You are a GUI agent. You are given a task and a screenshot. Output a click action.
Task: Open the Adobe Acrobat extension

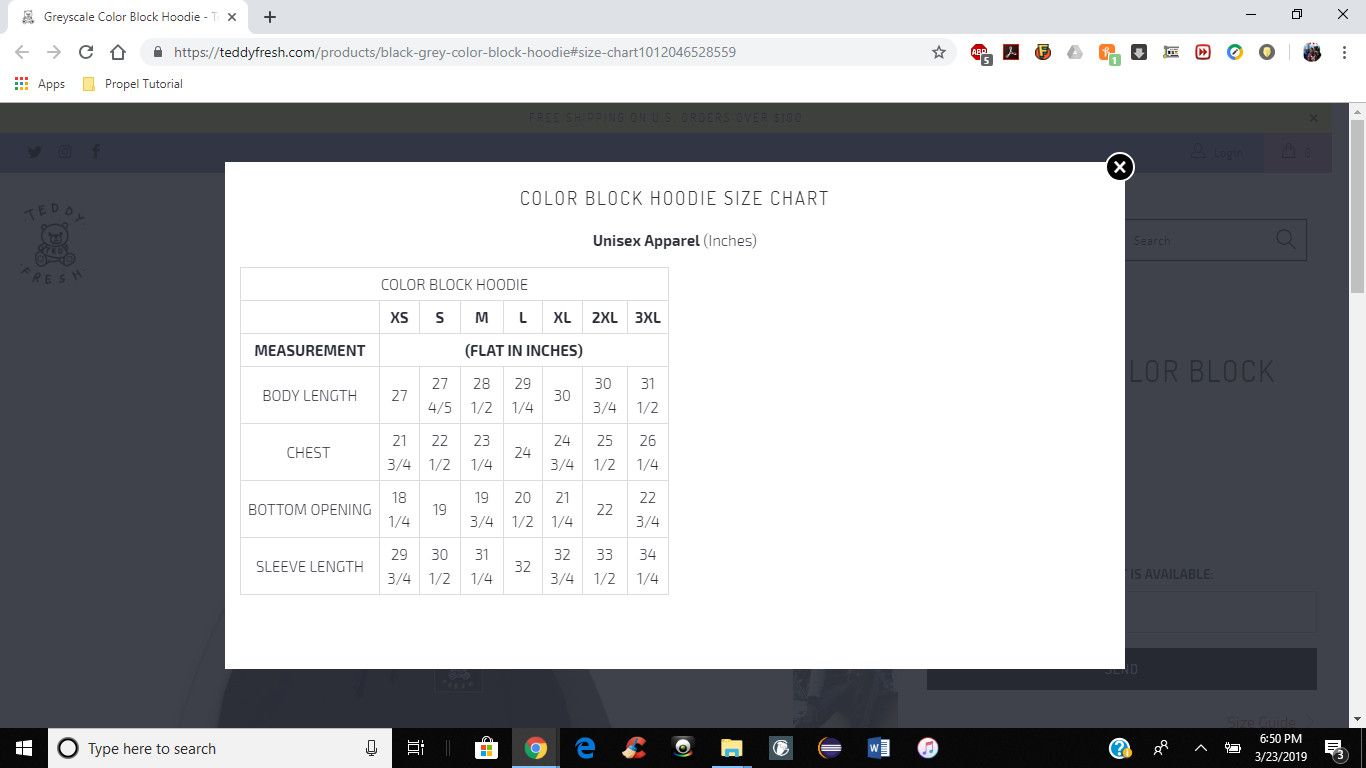tap(1011, 53)
